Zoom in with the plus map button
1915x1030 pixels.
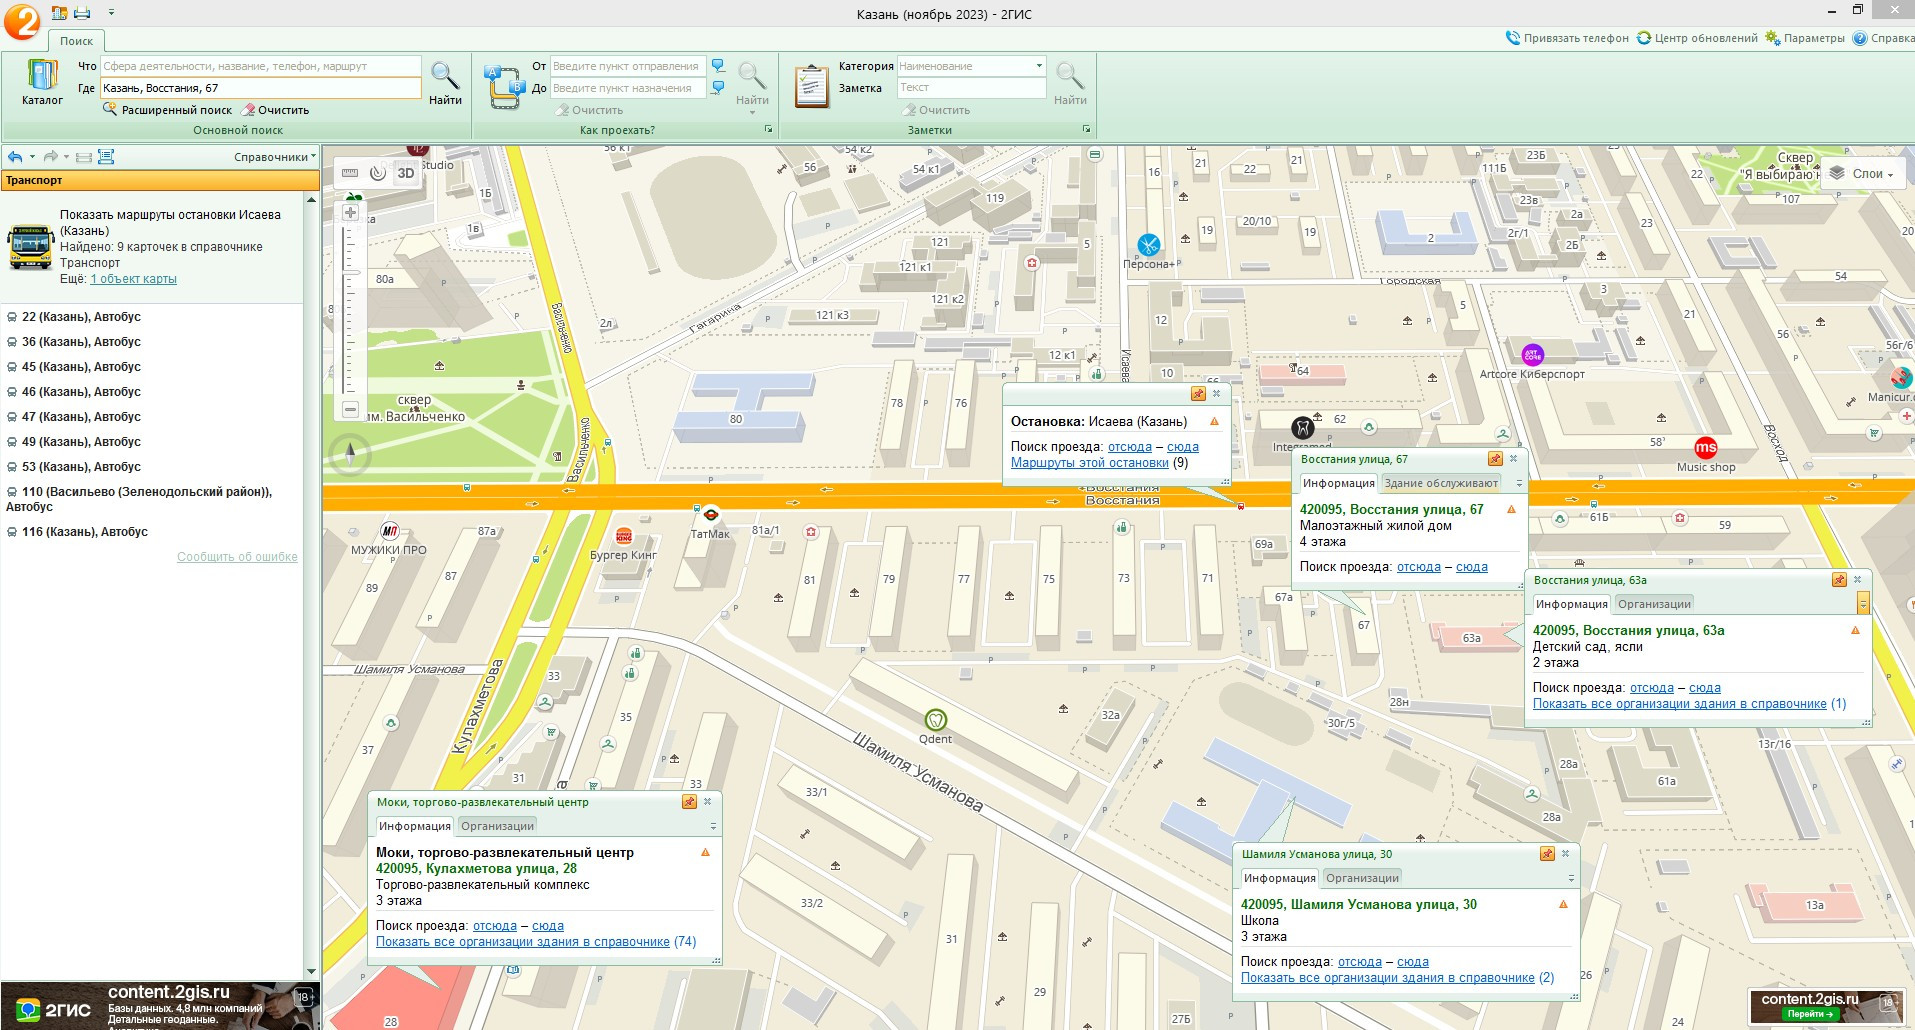[350, 212]
